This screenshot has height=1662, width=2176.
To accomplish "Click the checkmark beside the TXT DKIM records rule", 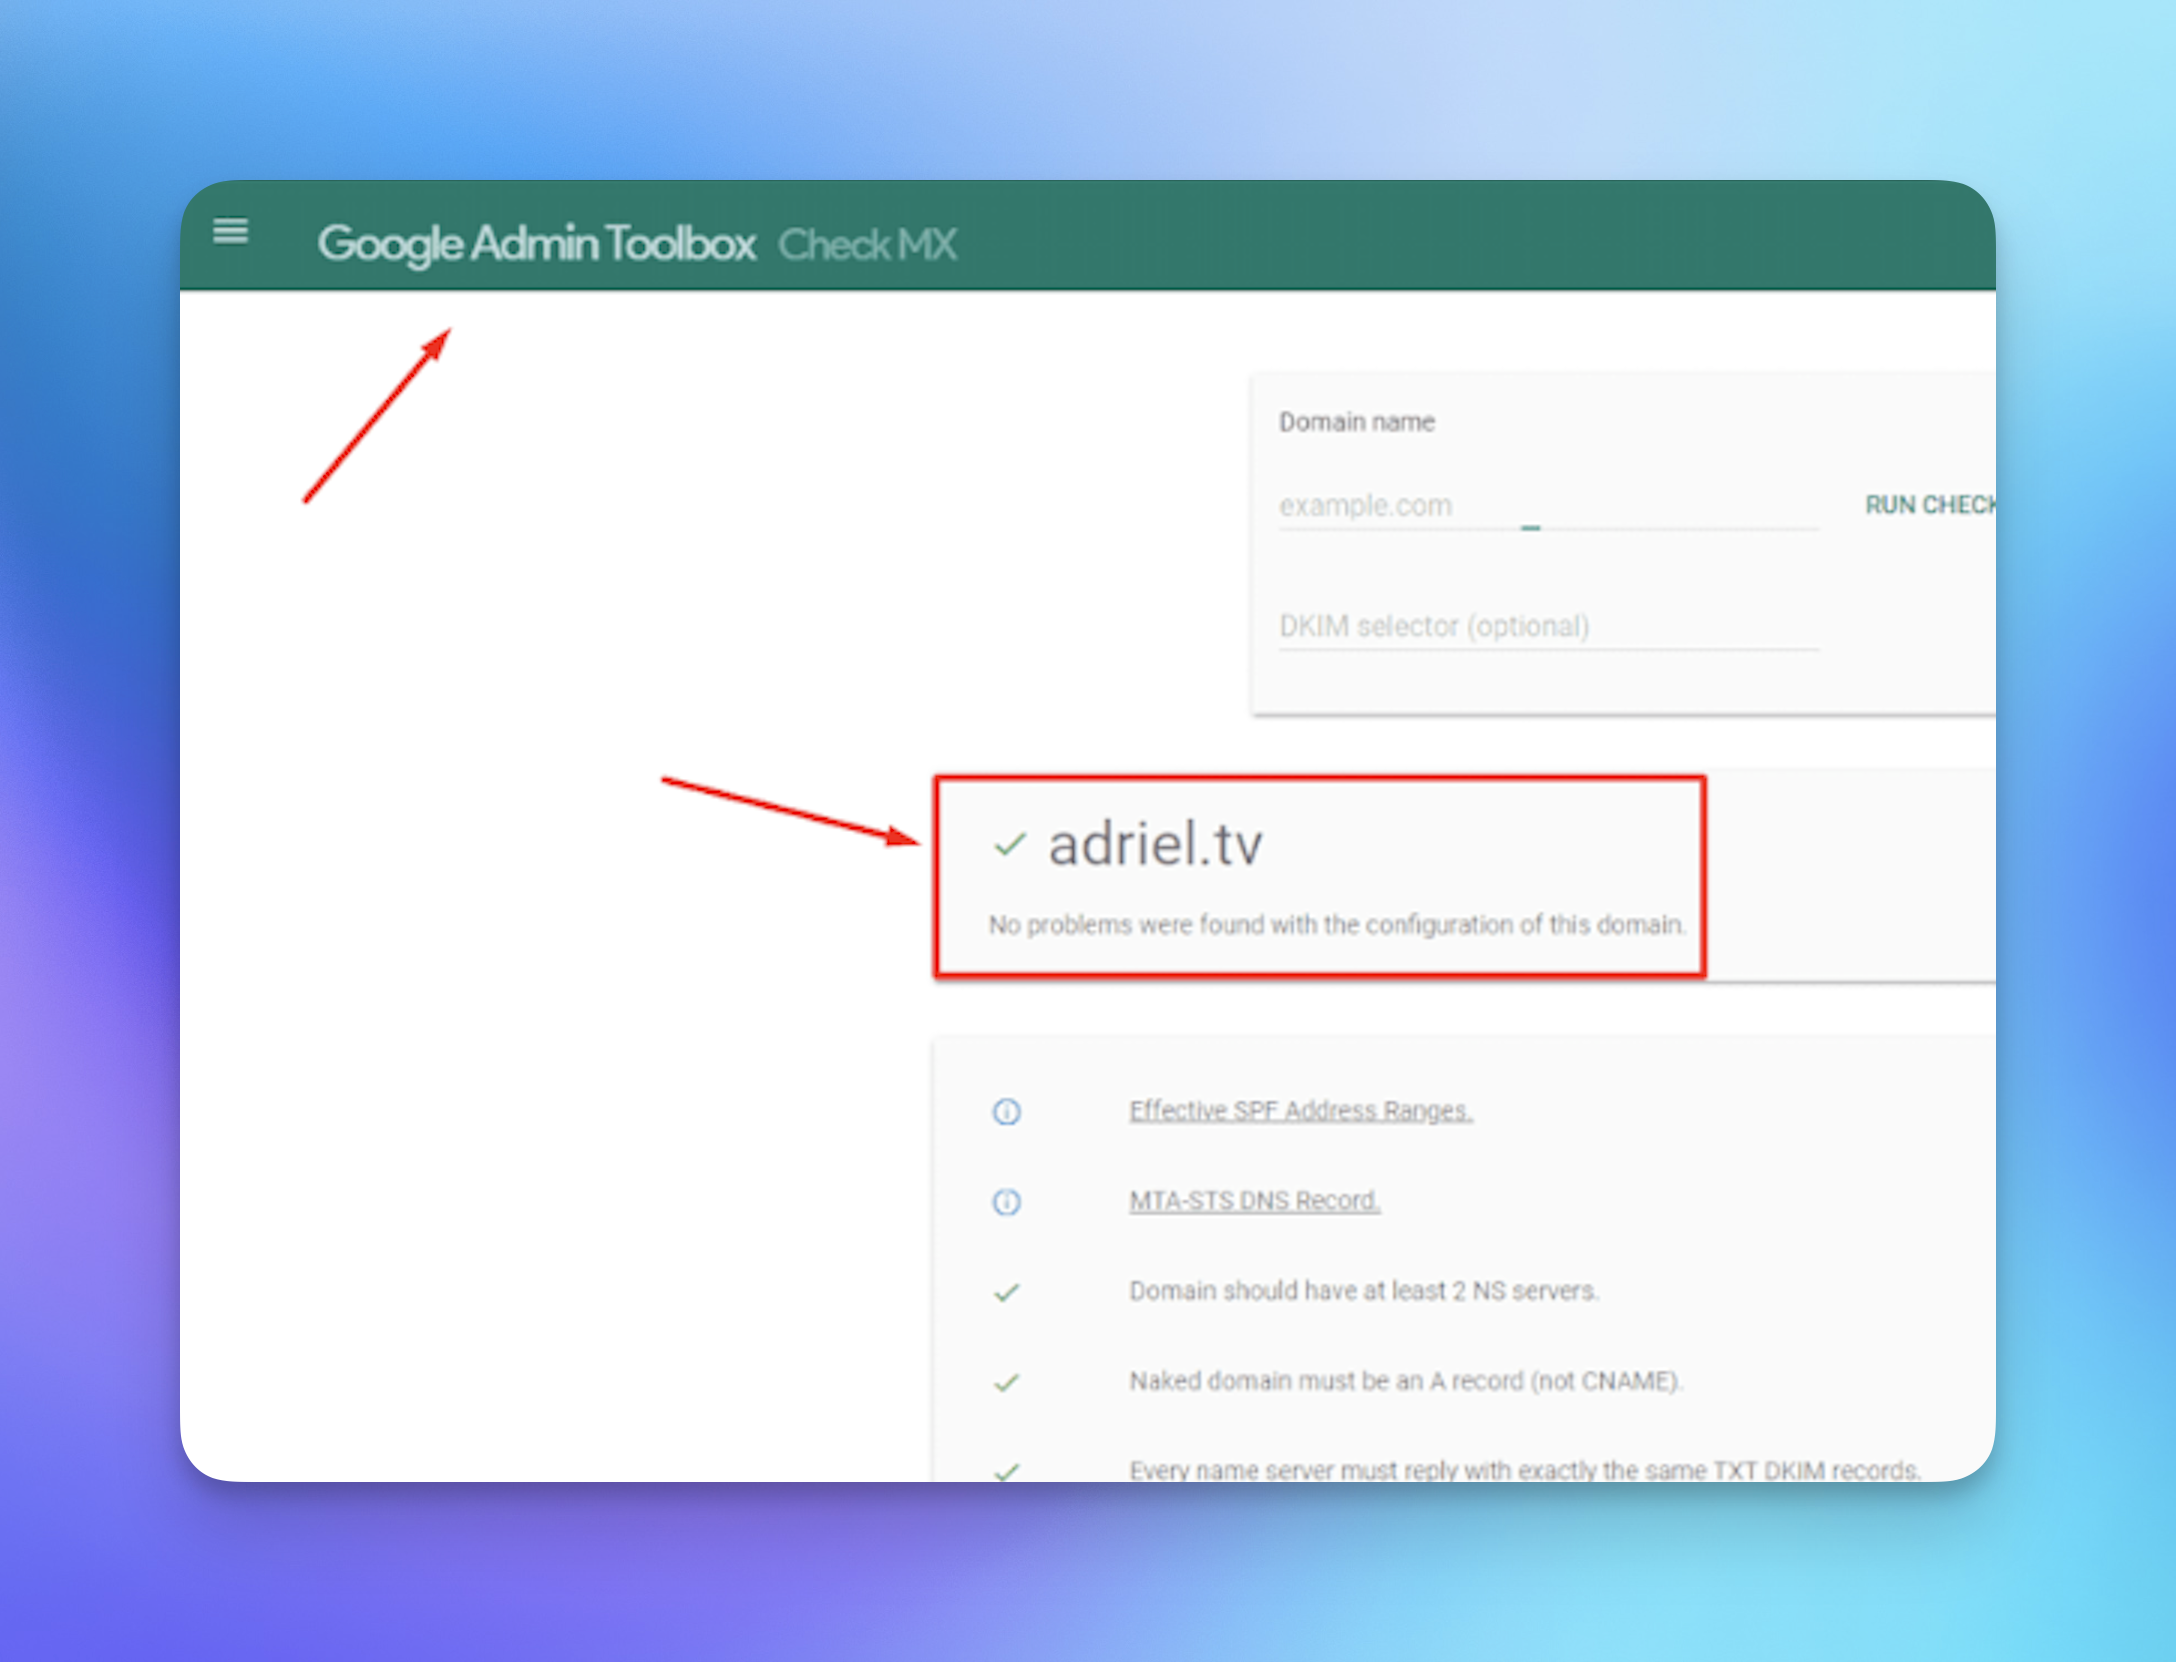I will click(x=1006, y=1470).
